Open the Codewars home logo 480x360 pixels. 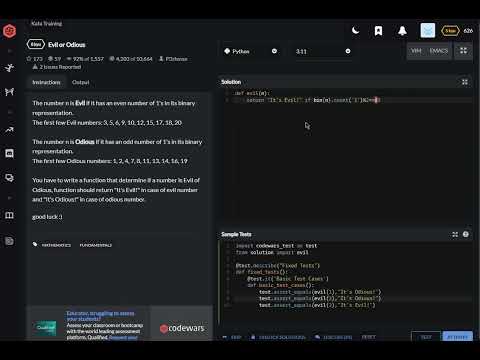click(9, 31)
